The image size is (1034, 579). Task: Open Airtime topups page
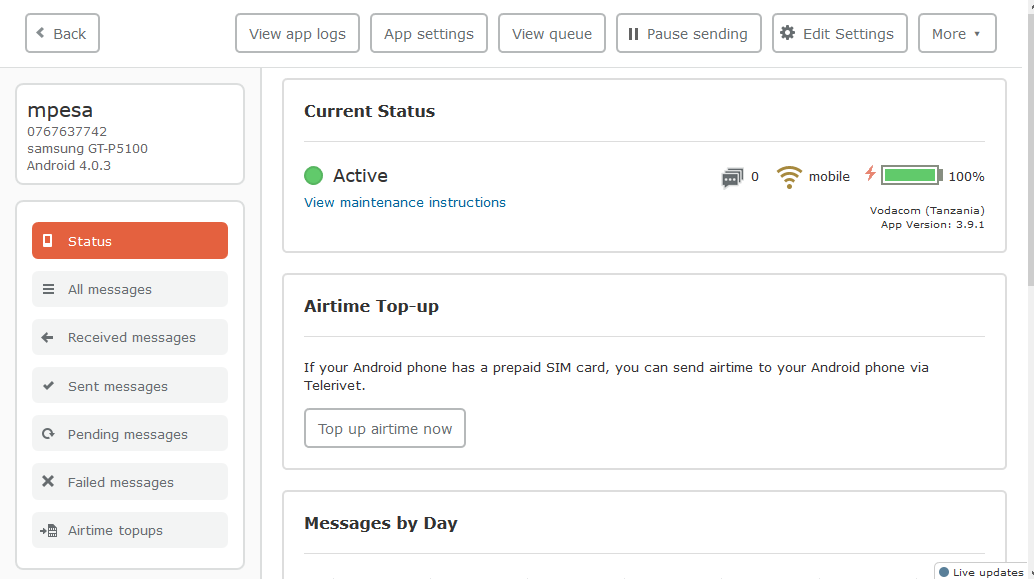pos(130,530)
